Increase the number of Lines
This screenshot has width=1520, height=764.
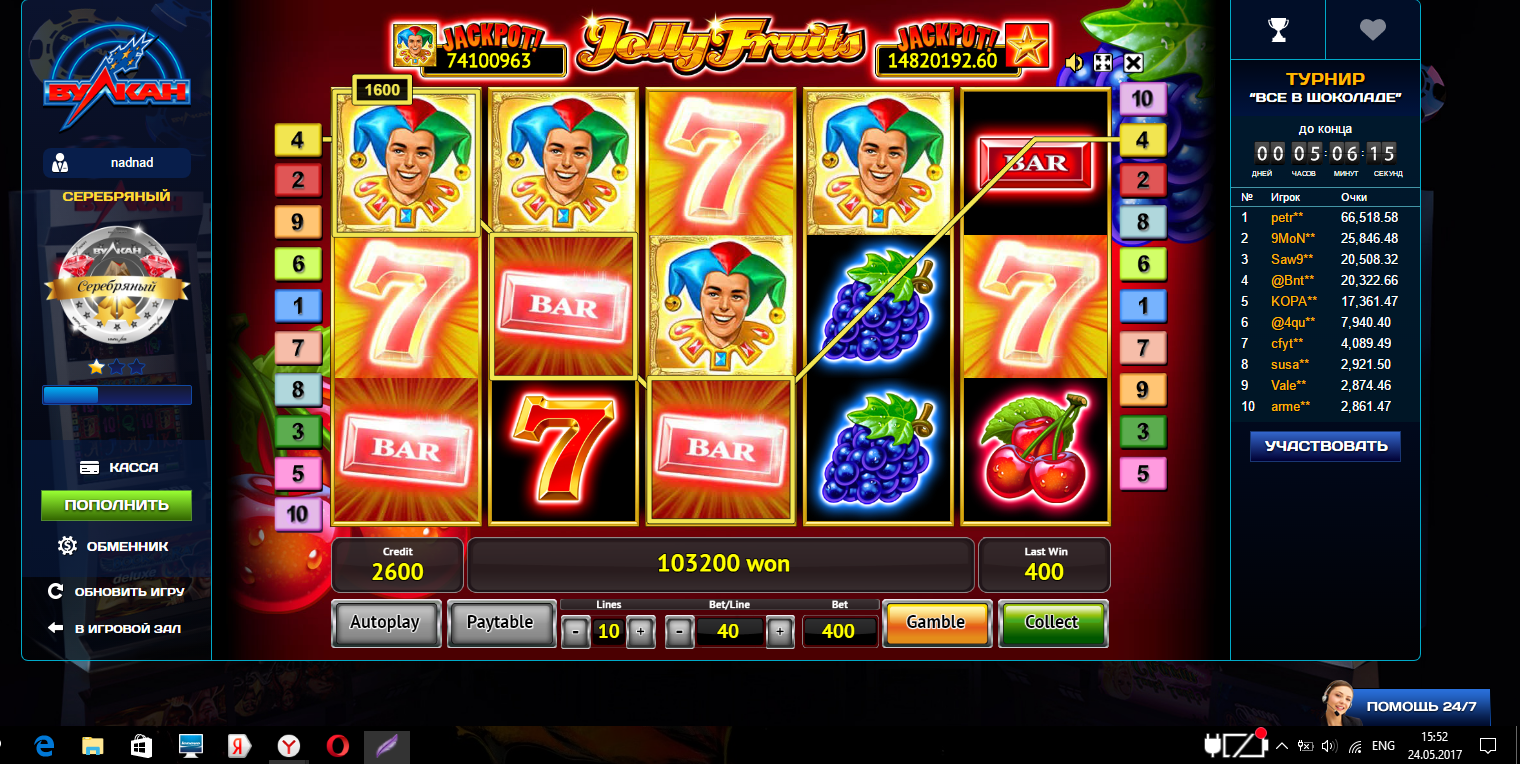pos(640,632)
